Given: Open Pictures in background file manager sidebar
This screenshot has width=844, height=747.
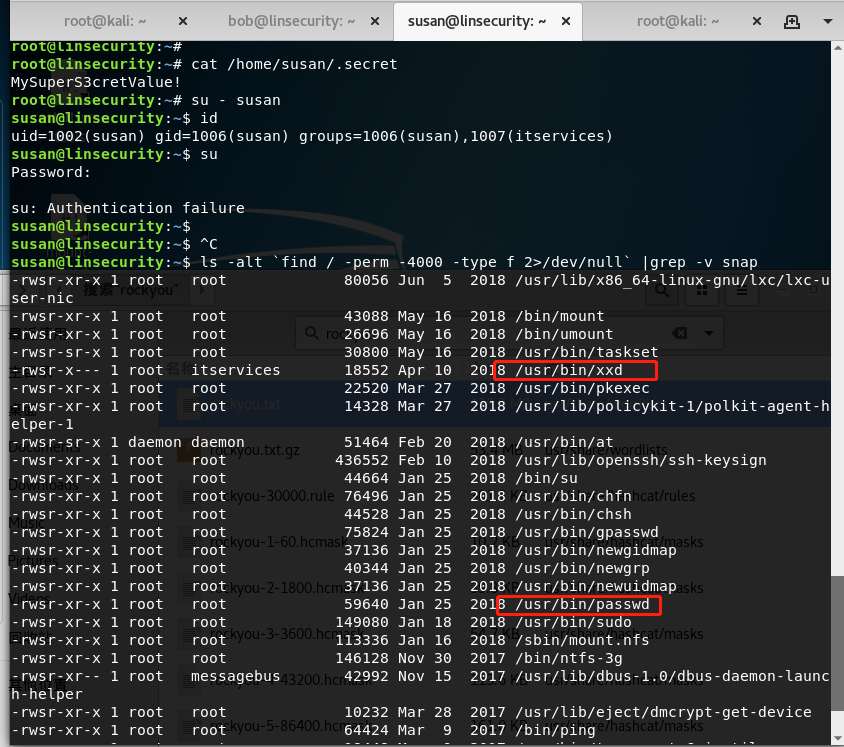Looking at the screenshot, I should coord(33,561).
